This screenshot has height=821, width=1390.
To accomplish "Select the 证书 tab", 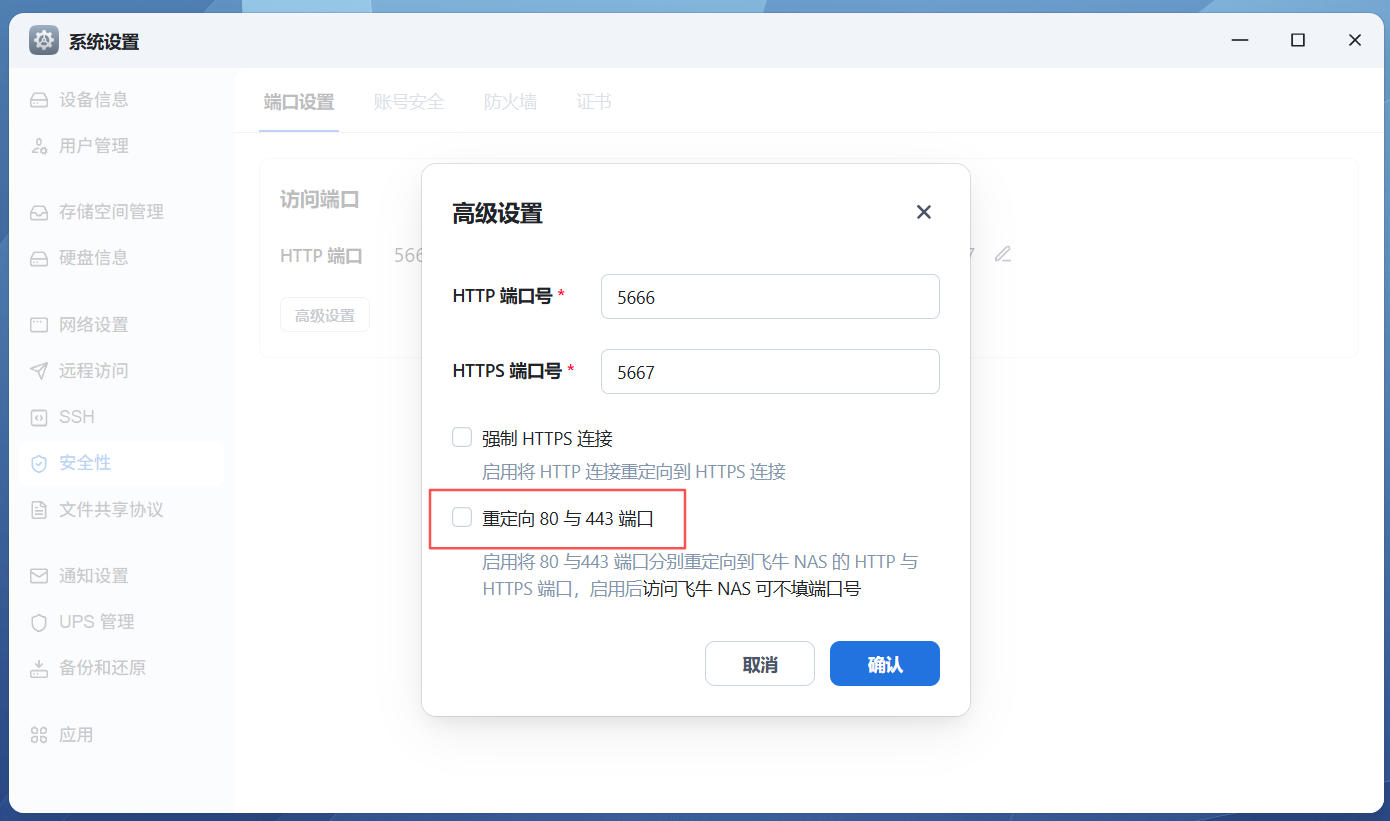I will point(594,102).
